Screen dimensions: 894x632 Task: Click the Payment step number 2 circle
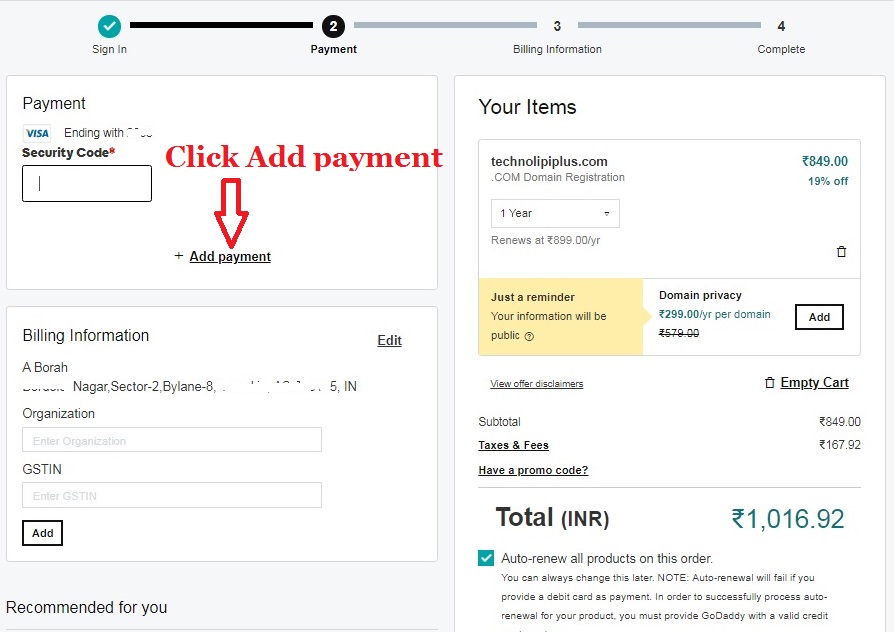tap(333, 26)
